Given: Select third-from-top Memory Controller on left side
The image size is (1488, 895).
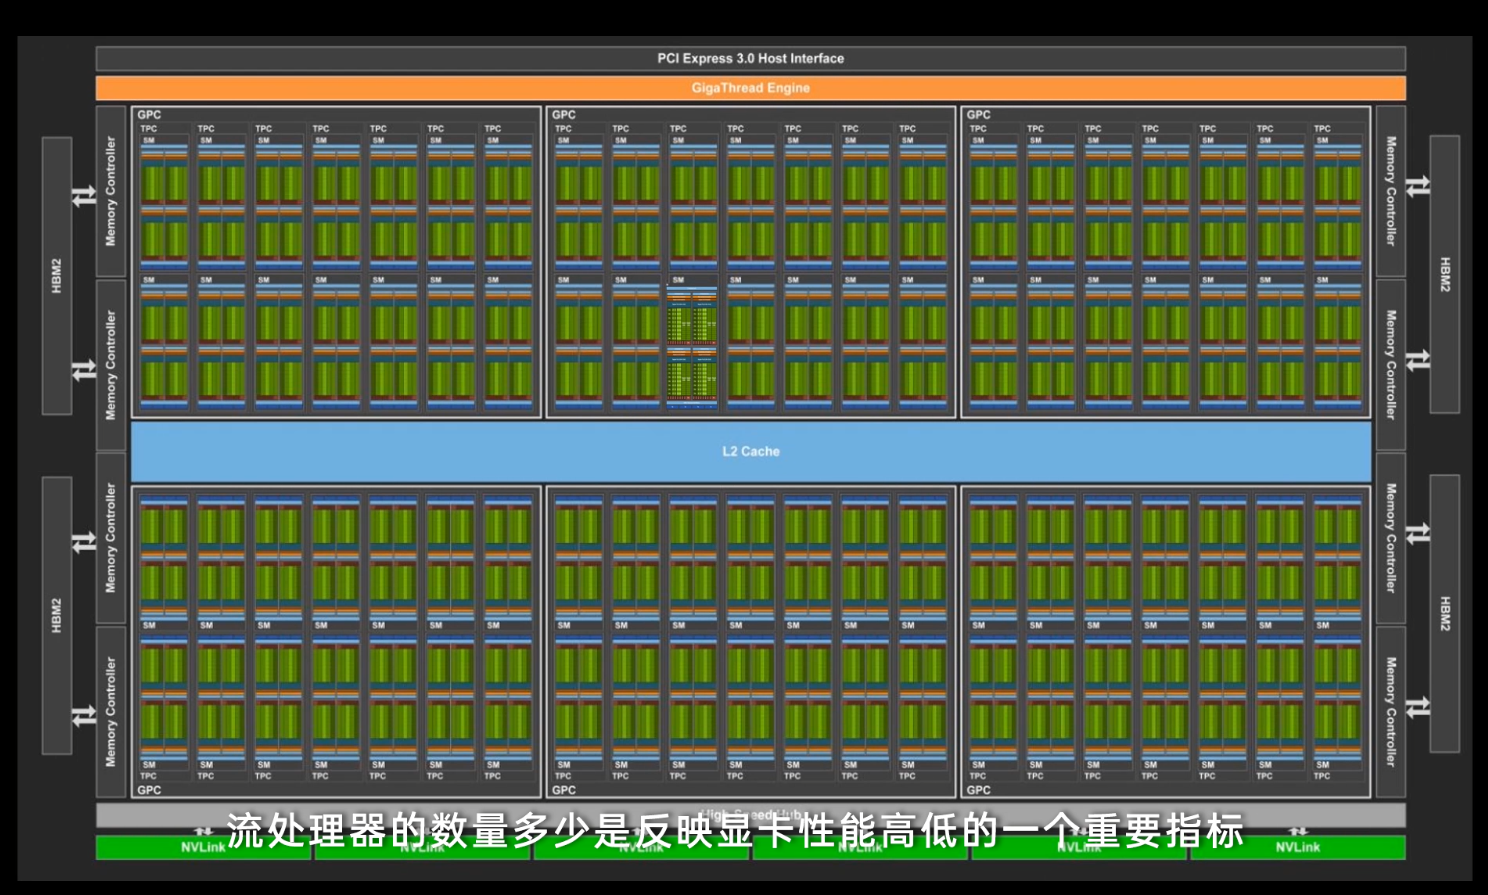Looking at the screenshot, I should [x=111, y=538].
